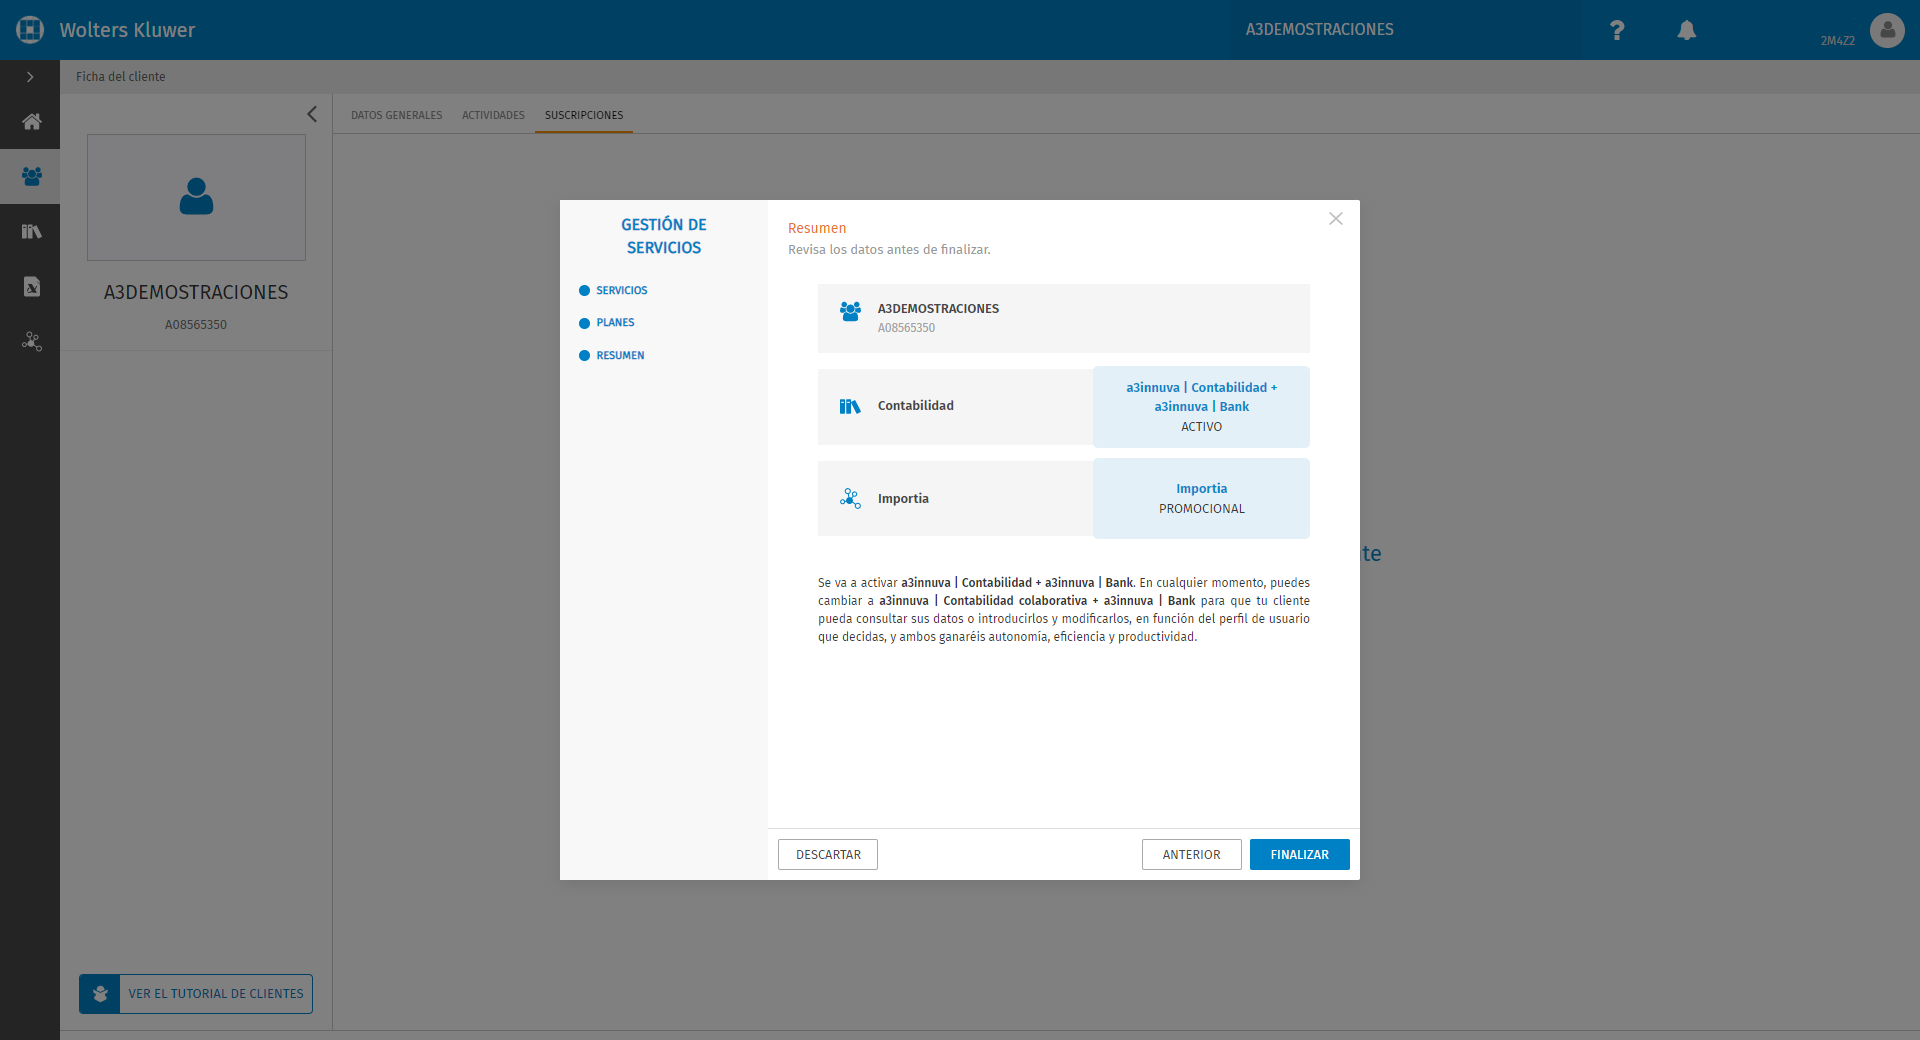Image resolution: width=1920 pixels, height=1040 pixels.
Task: Select the Clients icon in the sidebar
Action: (31, 176)
